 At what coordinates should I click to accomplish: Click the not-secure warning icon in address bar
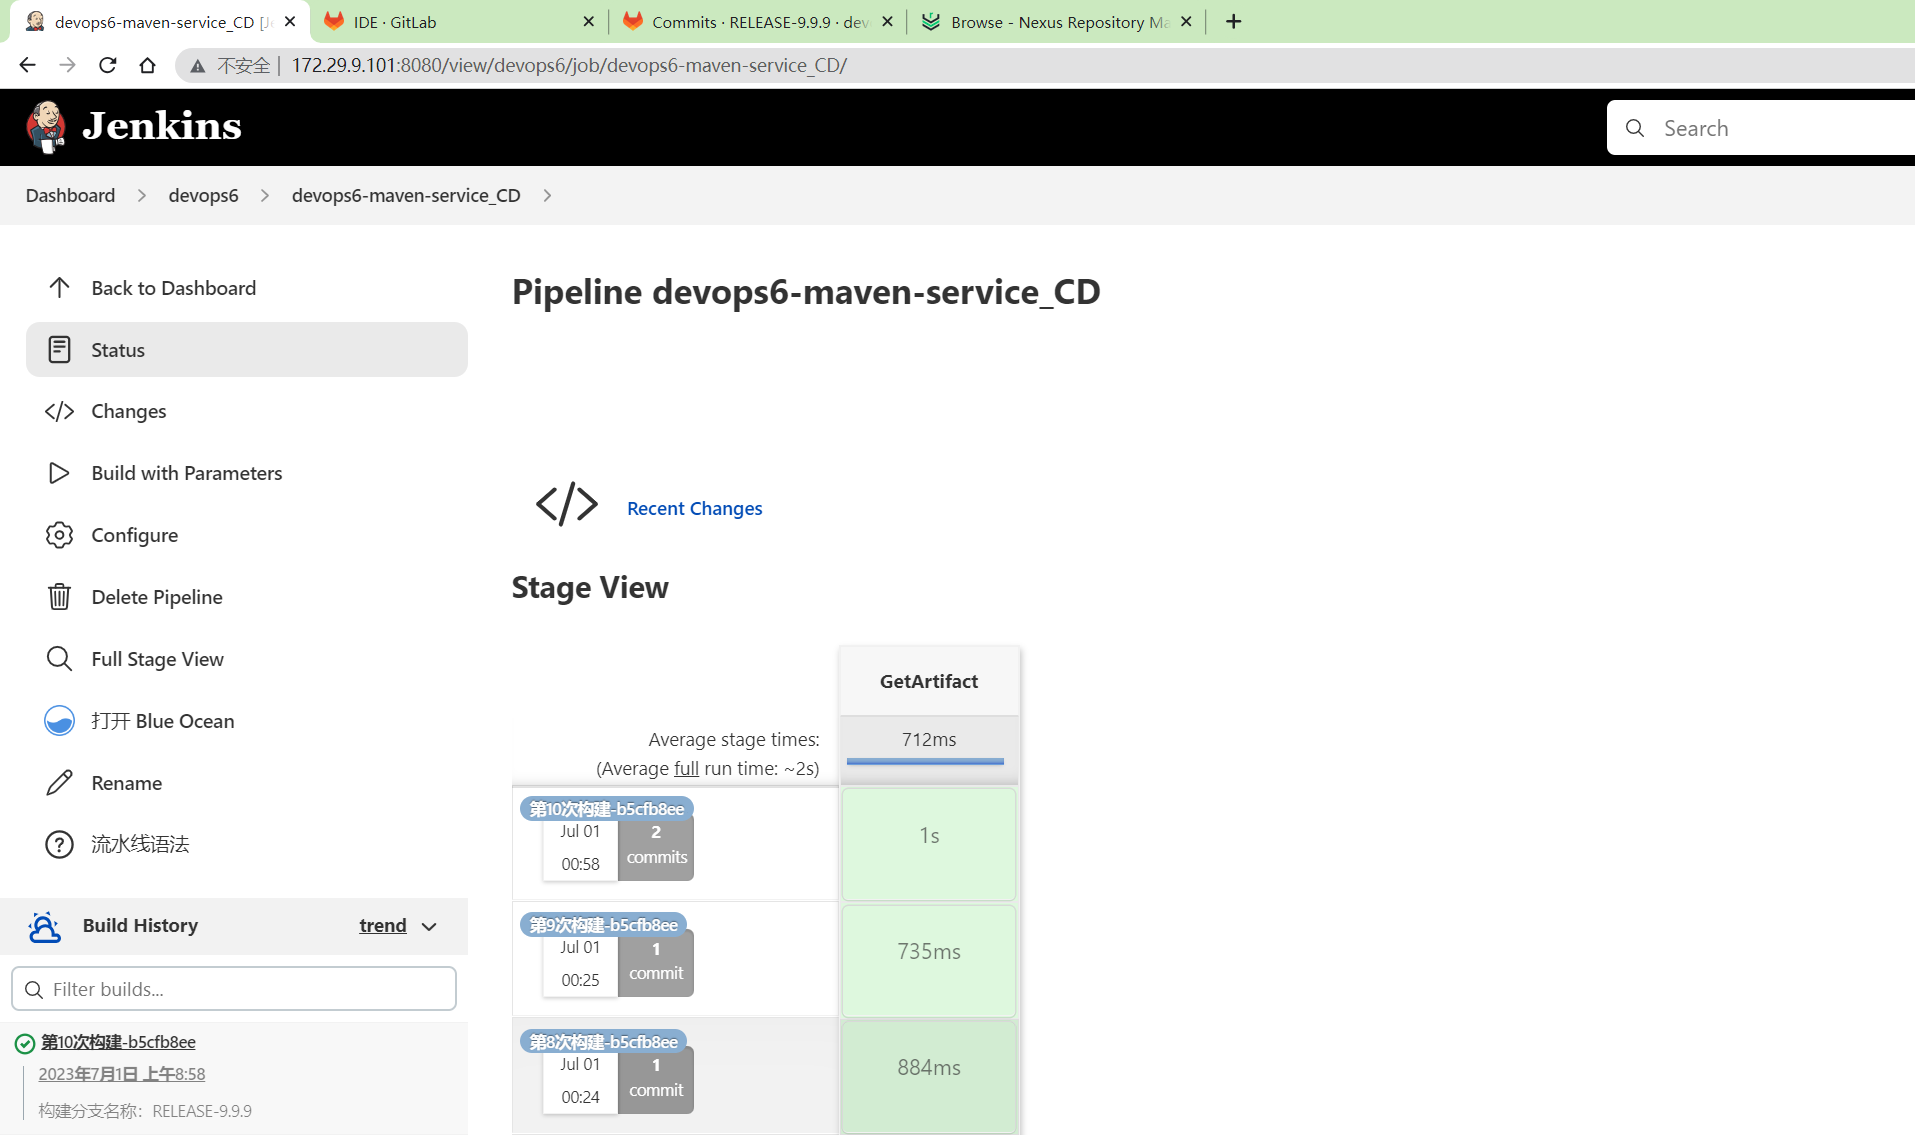click(198, 66)
